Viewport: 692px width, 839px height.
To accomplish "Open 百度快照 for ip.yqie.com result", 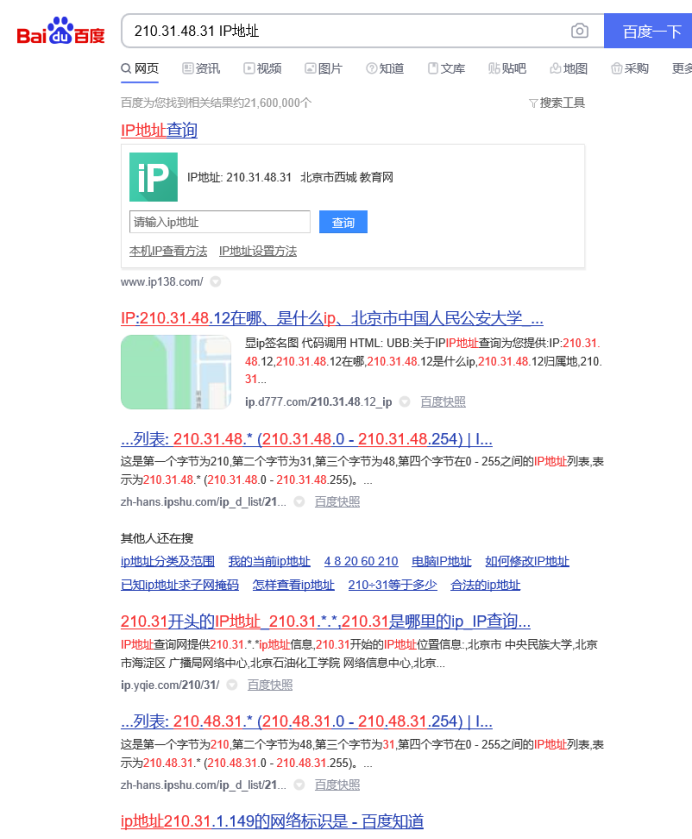I will [270, 684].
